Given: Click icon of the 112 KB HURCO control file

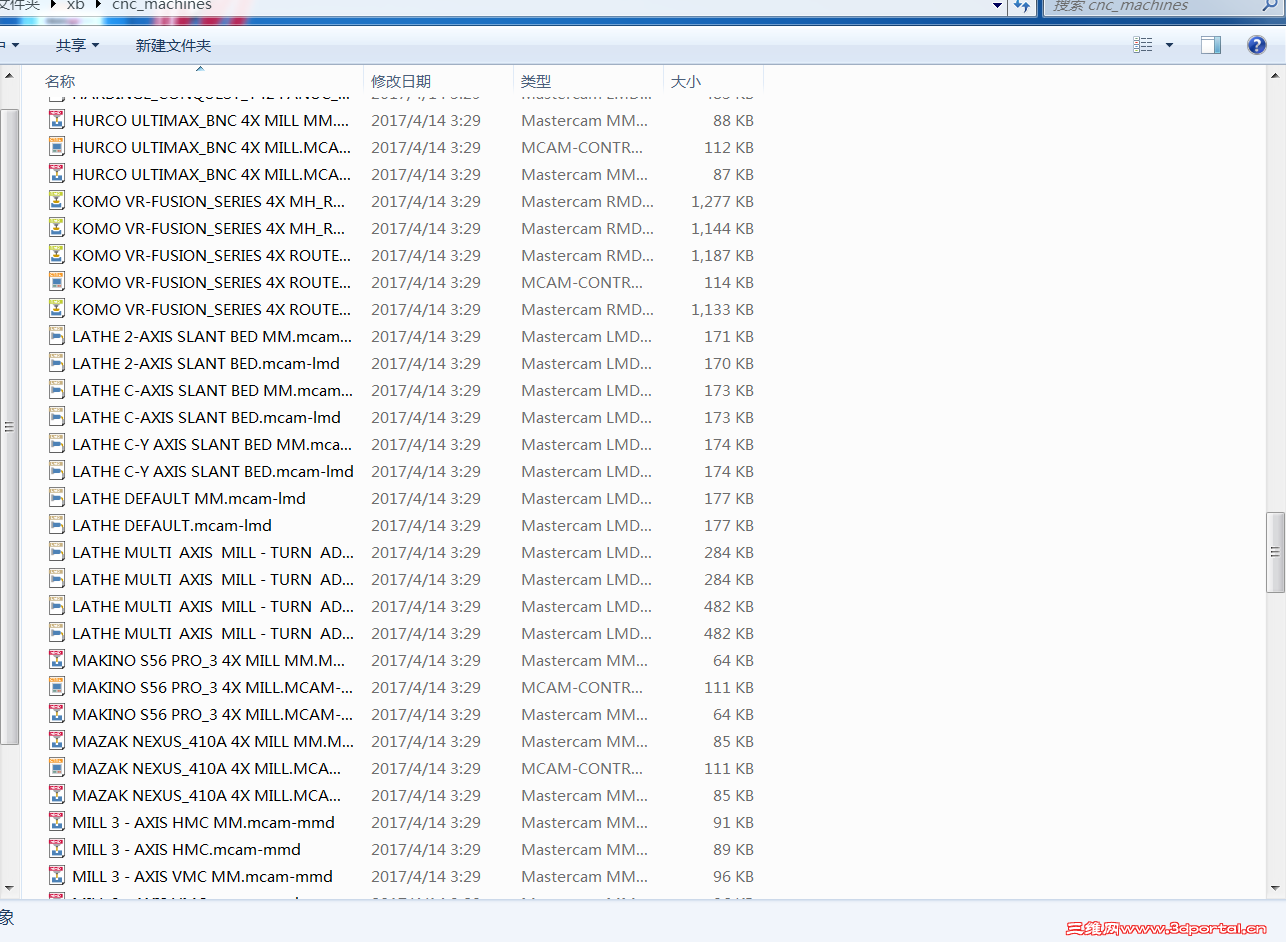Looking at the screenshot, I should point(58,147).
